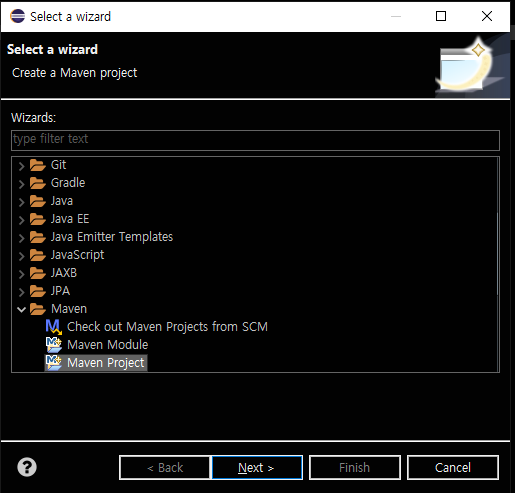Click the Java folder icon
Image resolution: width=515 pixels, height=493 pixels.
click(x=38, y=201)
